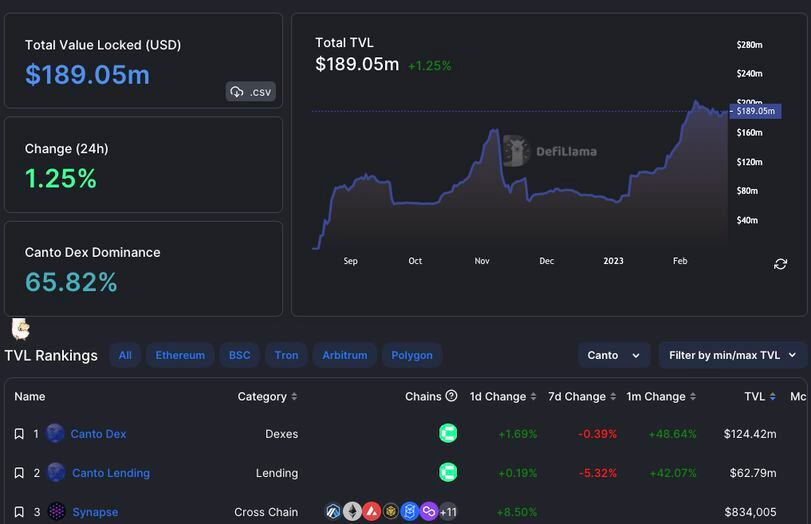Screen dimensions: 811x524
Task: Click the Canto Dex Dominance value 65.82%
Action: (x=71, y=282)
